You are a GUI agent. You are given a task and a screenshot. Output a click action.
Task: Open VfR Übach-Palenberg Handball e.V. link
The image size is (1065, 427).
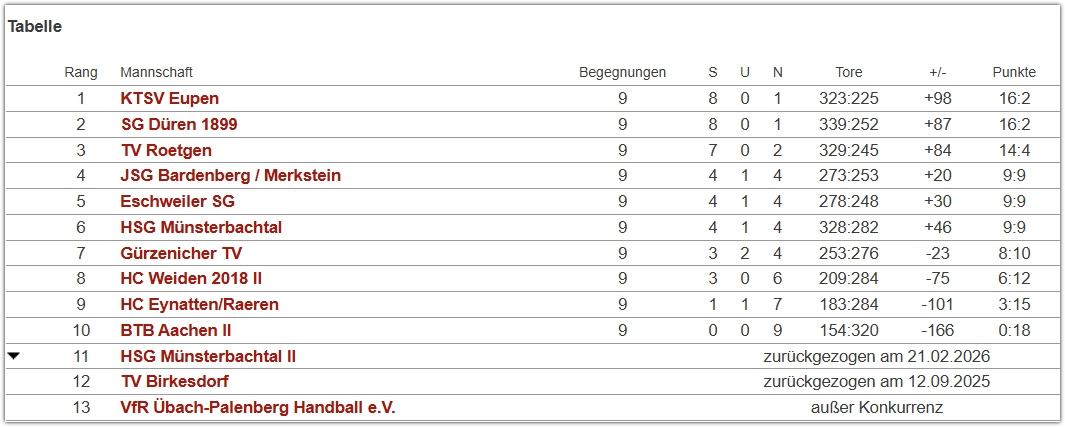[x=258, y=407]
